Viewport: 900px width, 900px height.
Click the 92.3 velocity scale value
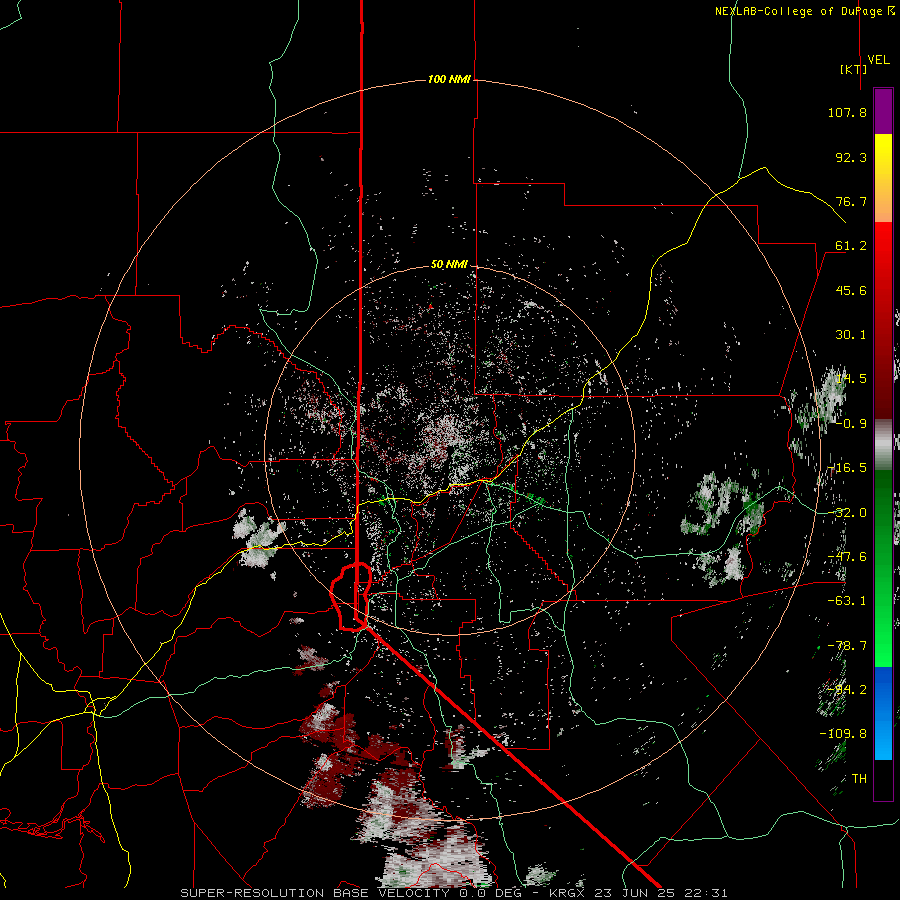(x=851, y=157)
